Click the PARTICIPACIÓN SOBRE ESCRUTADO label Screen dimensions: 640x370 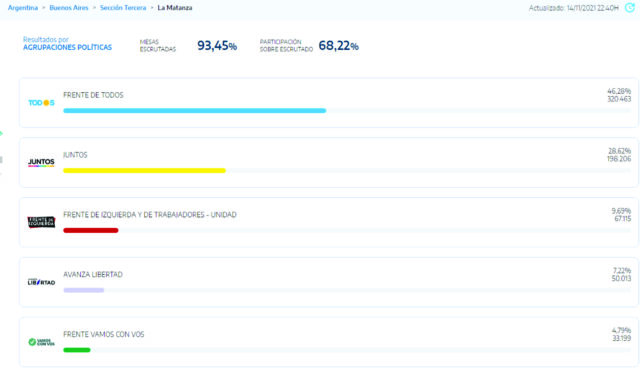click(286, 46)
